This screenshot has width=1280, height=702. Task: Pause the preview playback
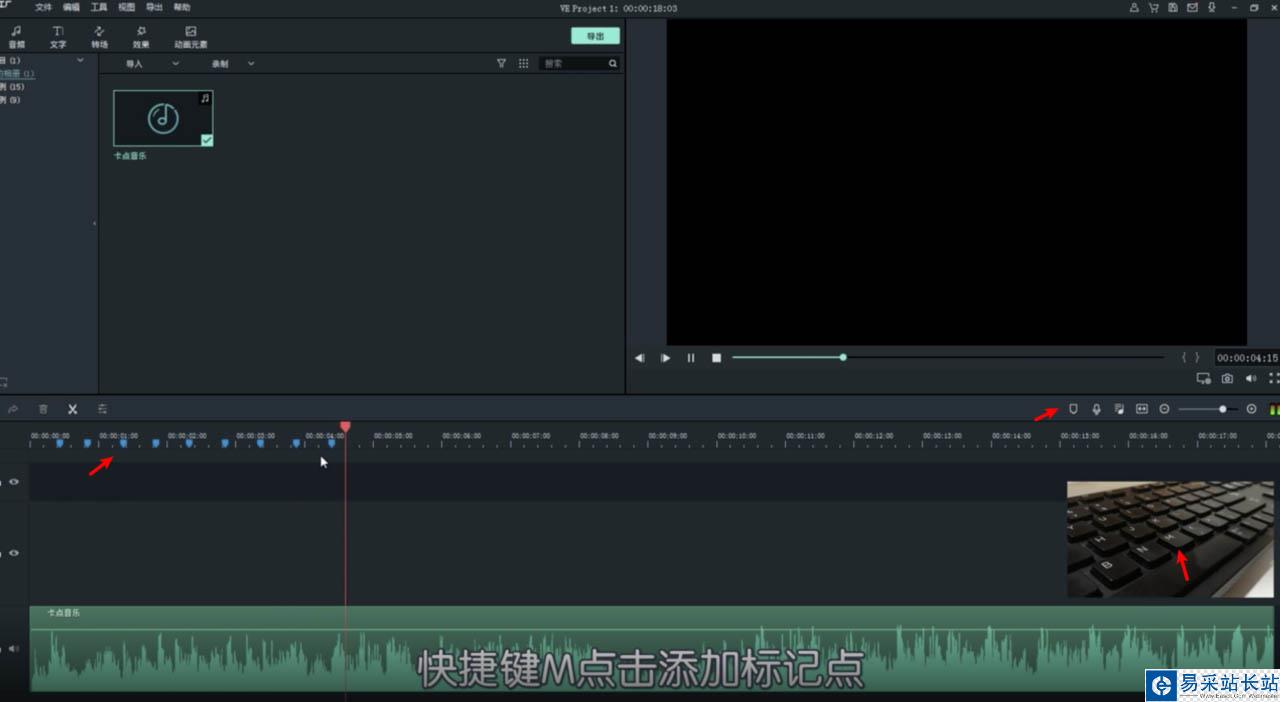click(x=690, y=358)
